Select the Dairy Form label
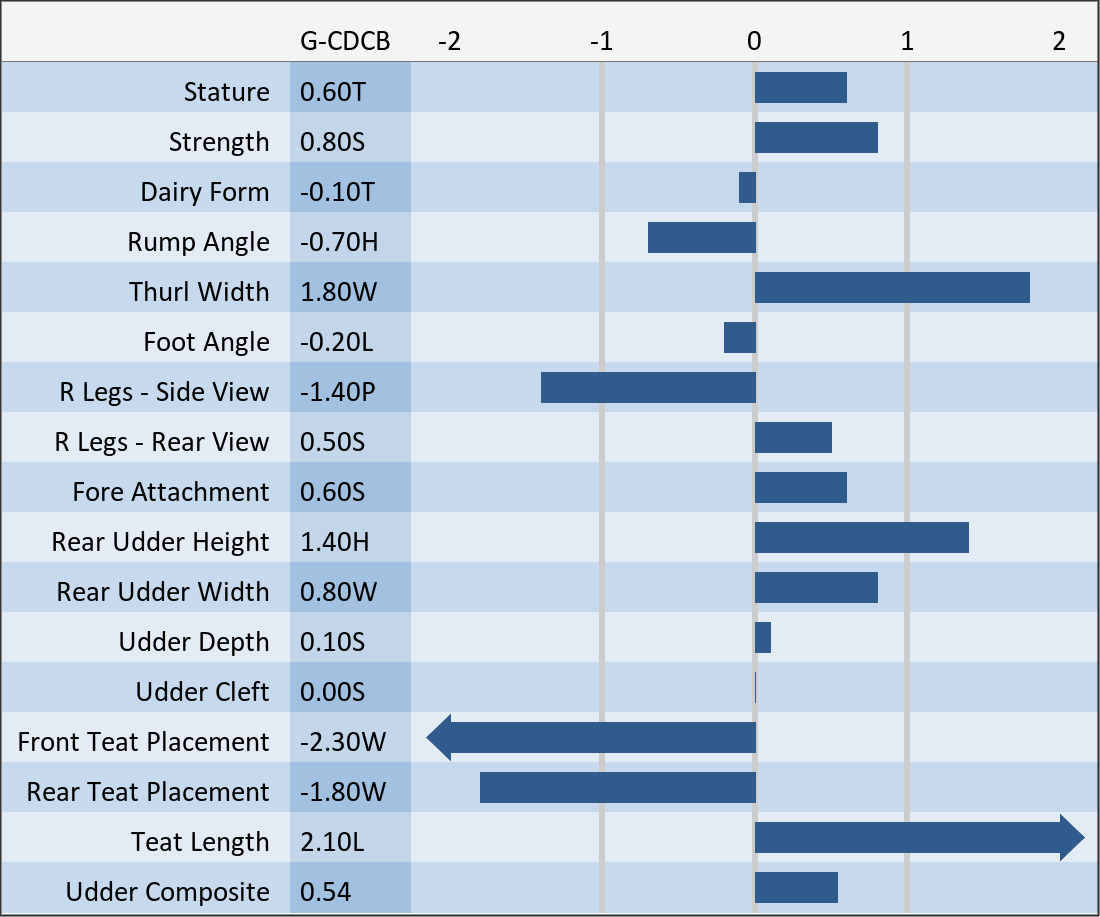The image size is (1100, 917). 205,192
